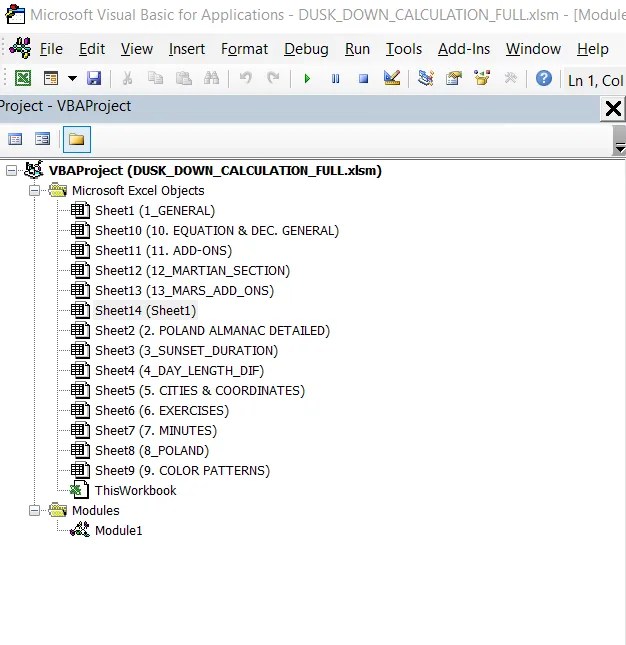Click the View Microsoft Excel icon
Screen dimensions: 626x645
(x=23, y=78)
